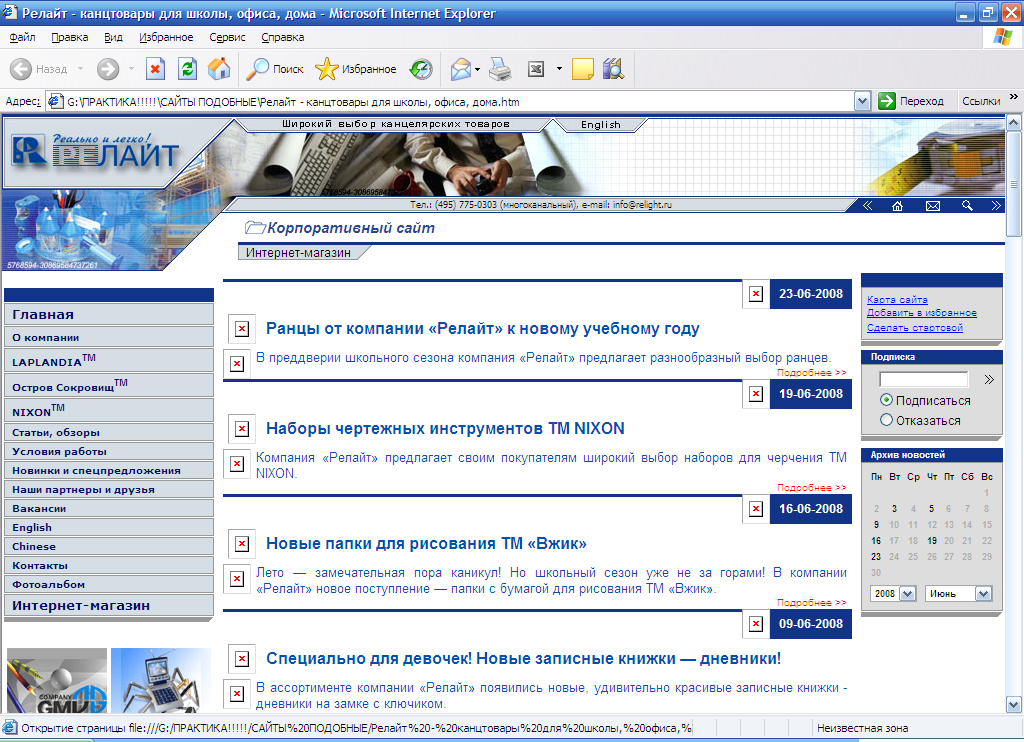
Task: Click the address bar URL field
Action: pyautogui.click(x=451, y=101)
